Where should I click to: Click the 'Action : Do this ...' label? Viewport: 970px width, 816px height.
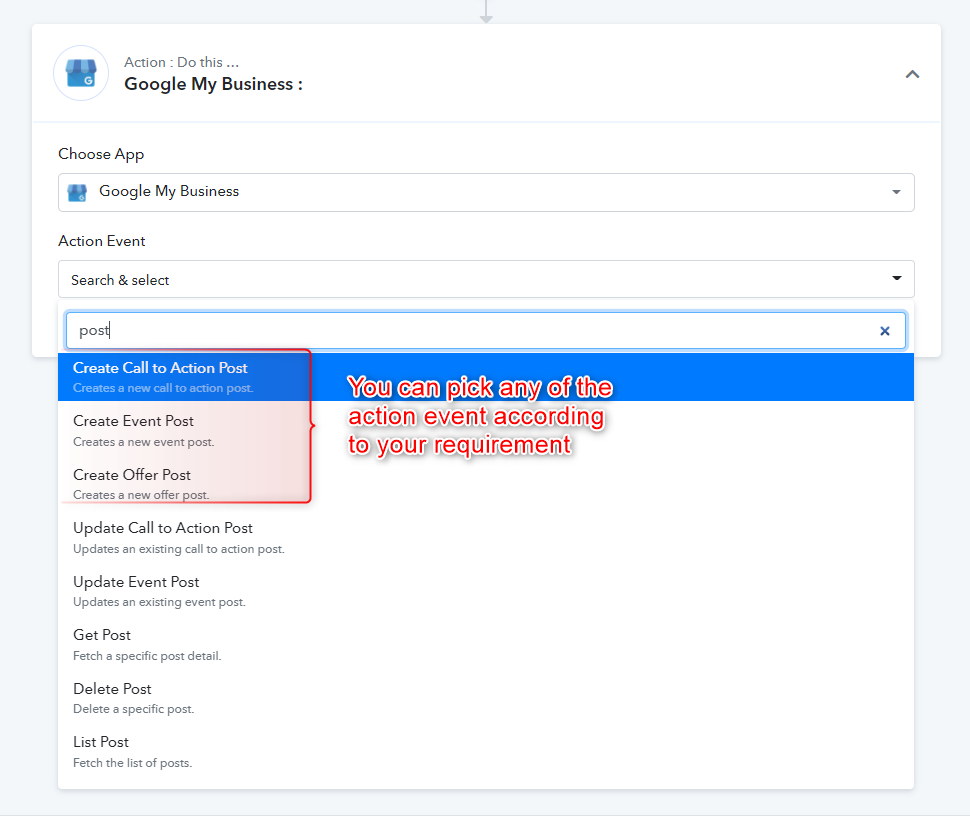click(181, 62)
